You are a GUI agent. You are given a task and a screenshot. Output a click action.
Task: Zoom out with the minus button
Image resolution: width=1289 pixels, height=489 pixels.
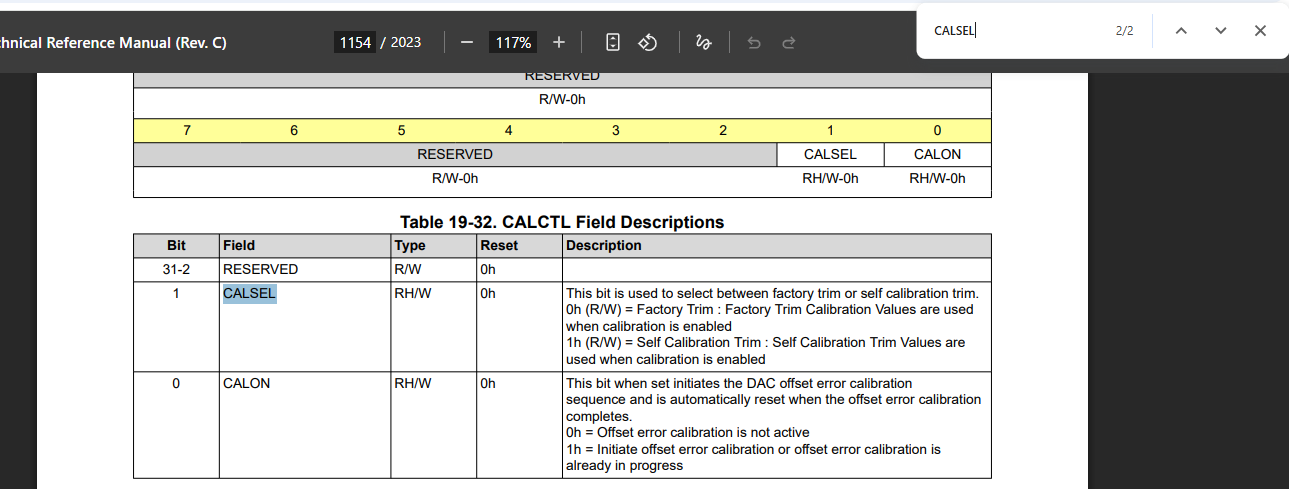click(466, 42)
